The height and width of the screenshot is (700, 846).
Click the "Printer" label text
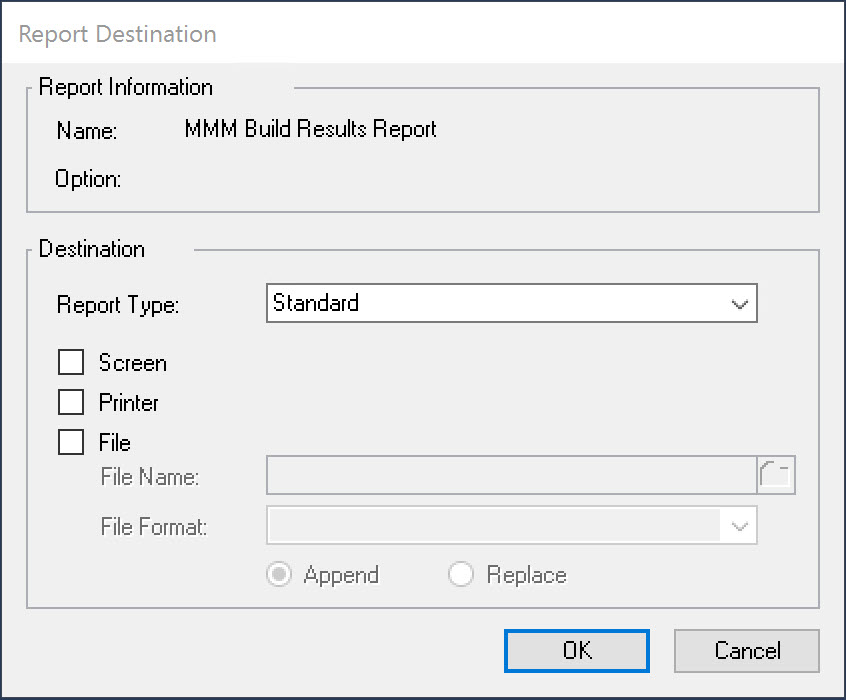(x=128, y=403)
